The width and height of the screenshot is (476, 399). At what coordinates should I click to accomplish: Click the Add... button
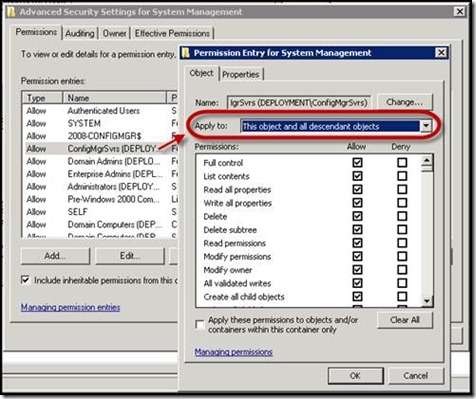coord(55,256)
